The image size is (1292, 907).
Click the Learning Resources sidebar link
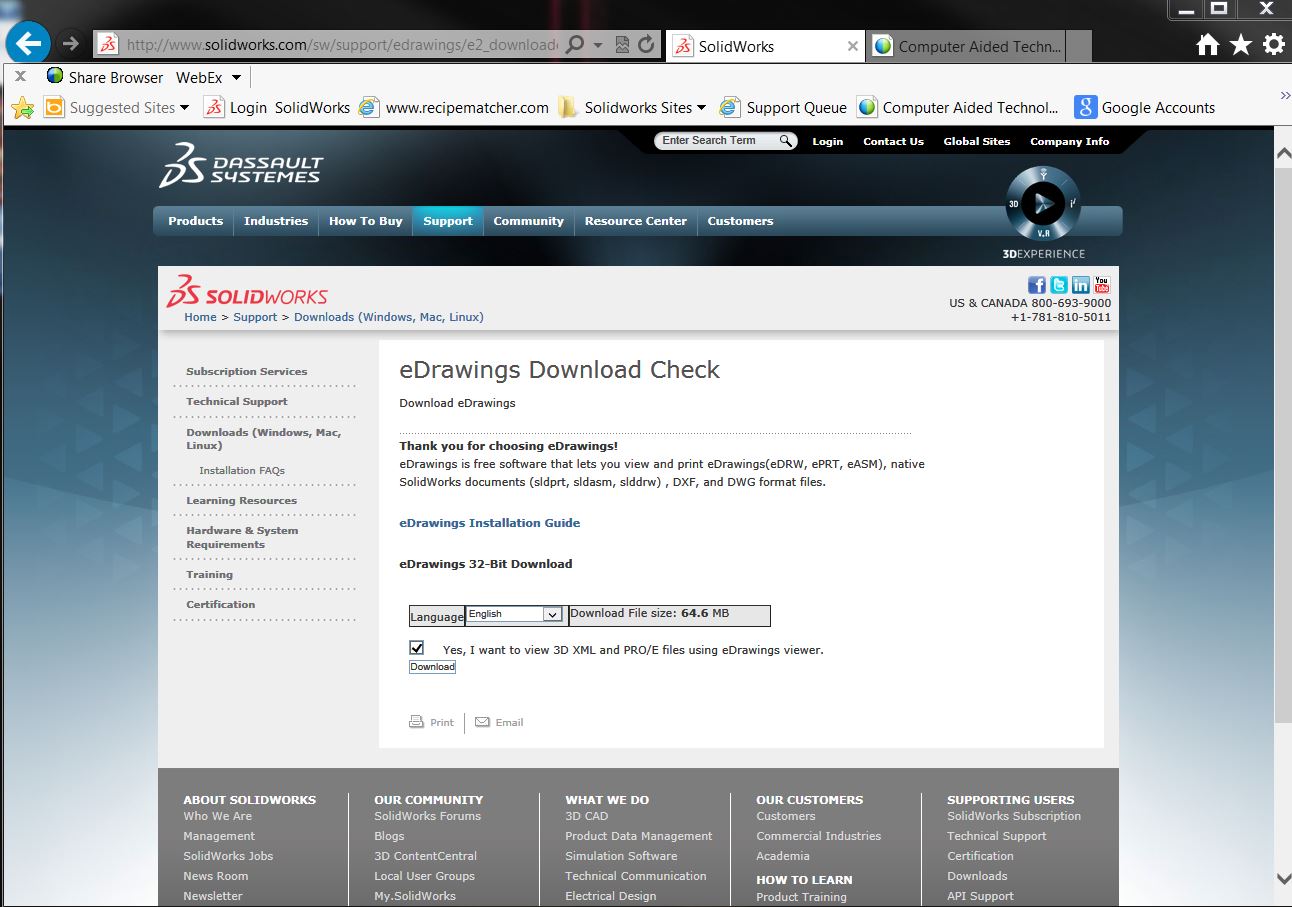click(x=241, y=500)
